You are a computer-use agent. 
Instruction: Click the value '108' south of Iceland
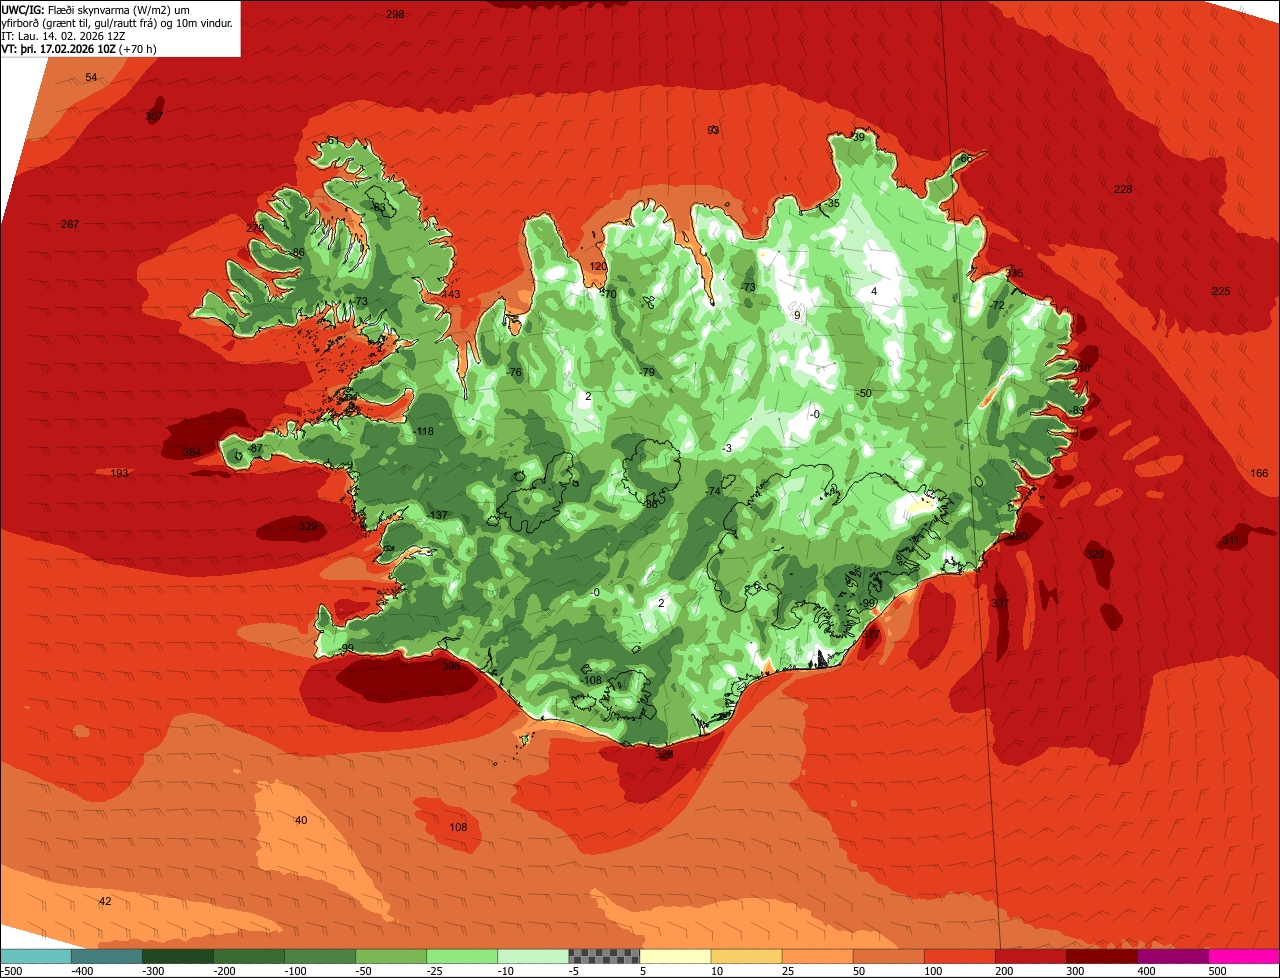(x=458, y=828)
